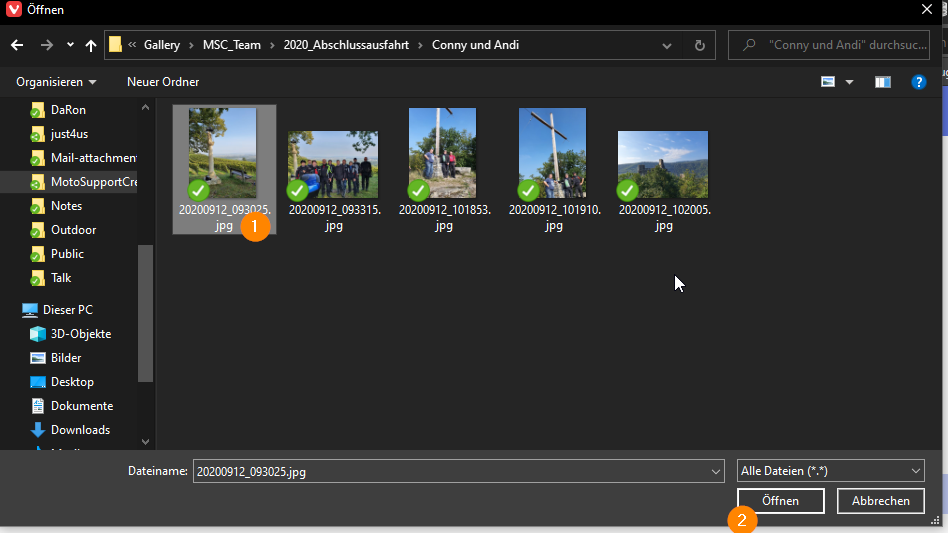Expand the address bar history dropdown
The height and width of the screenshot is (533, 948).
(x=667, y=46)
